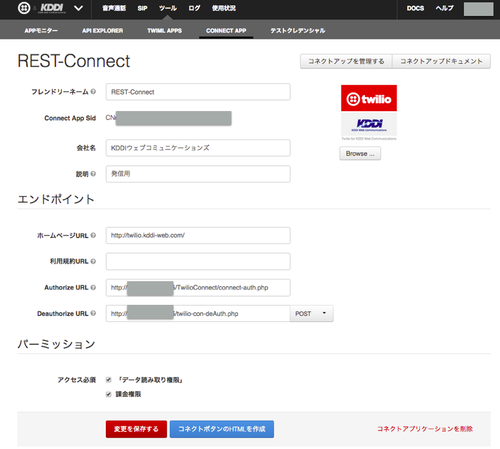The height and width of the screenshot is (449, 500).
Task: Switch to the APPモニター tab
Action: pos(41,30)
